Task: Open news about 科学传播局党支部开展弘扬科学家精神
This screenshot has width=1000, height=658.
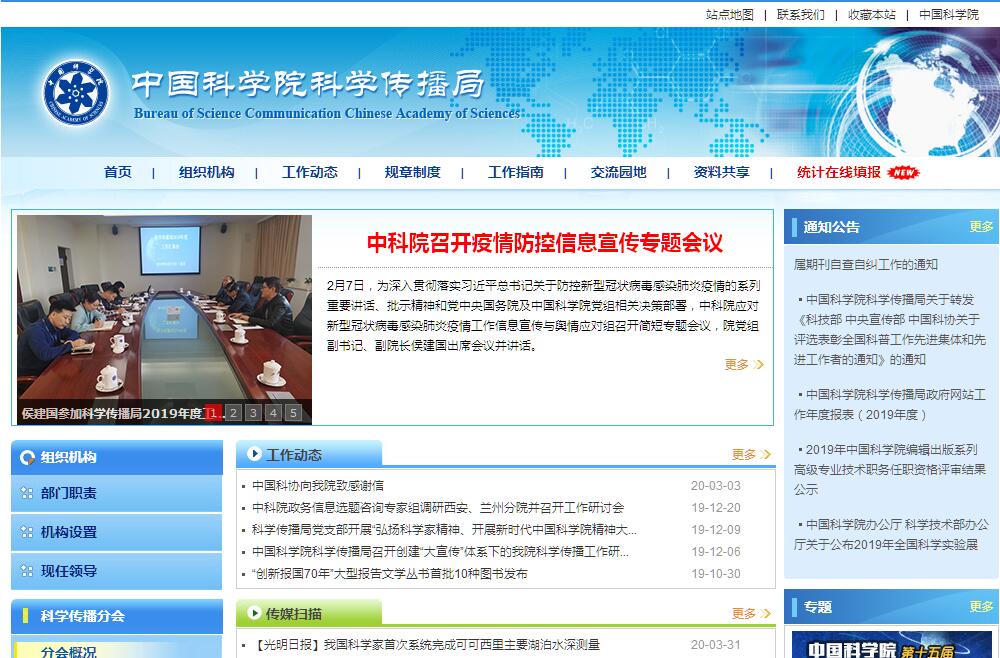Action: pos(444,530)
